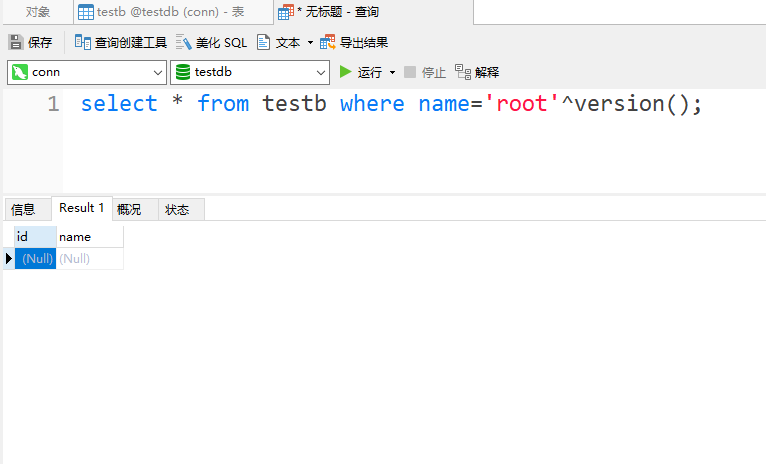
Task: Open the Profile (概况) tab
Action: pyautogui.click(x=129, y=209)
